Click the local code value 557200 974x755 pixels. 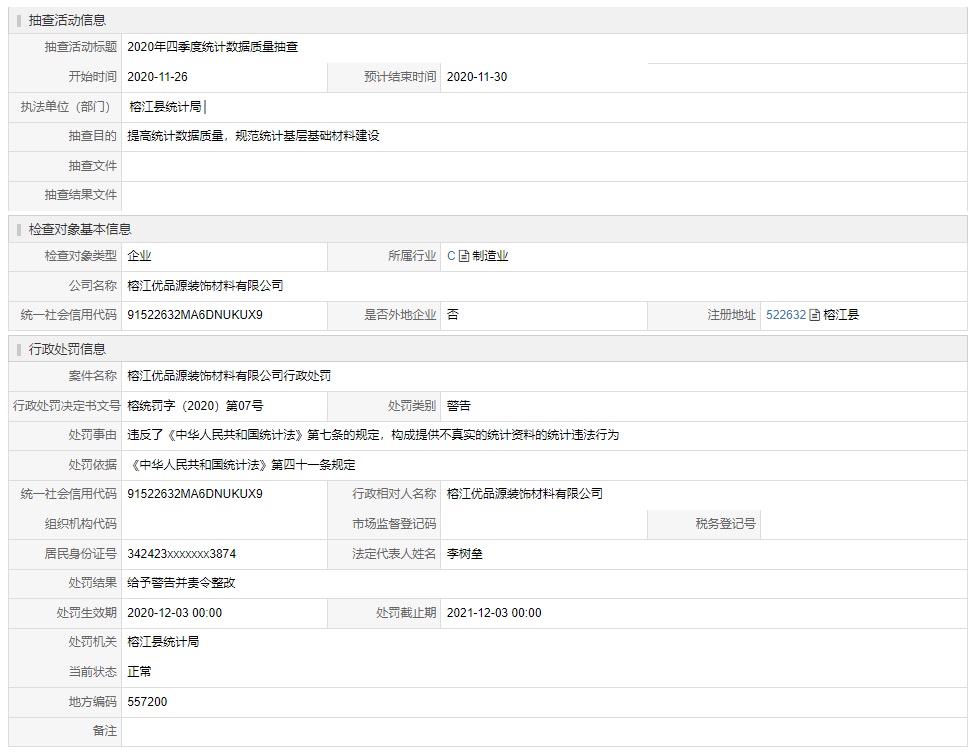tap(148, 702)
